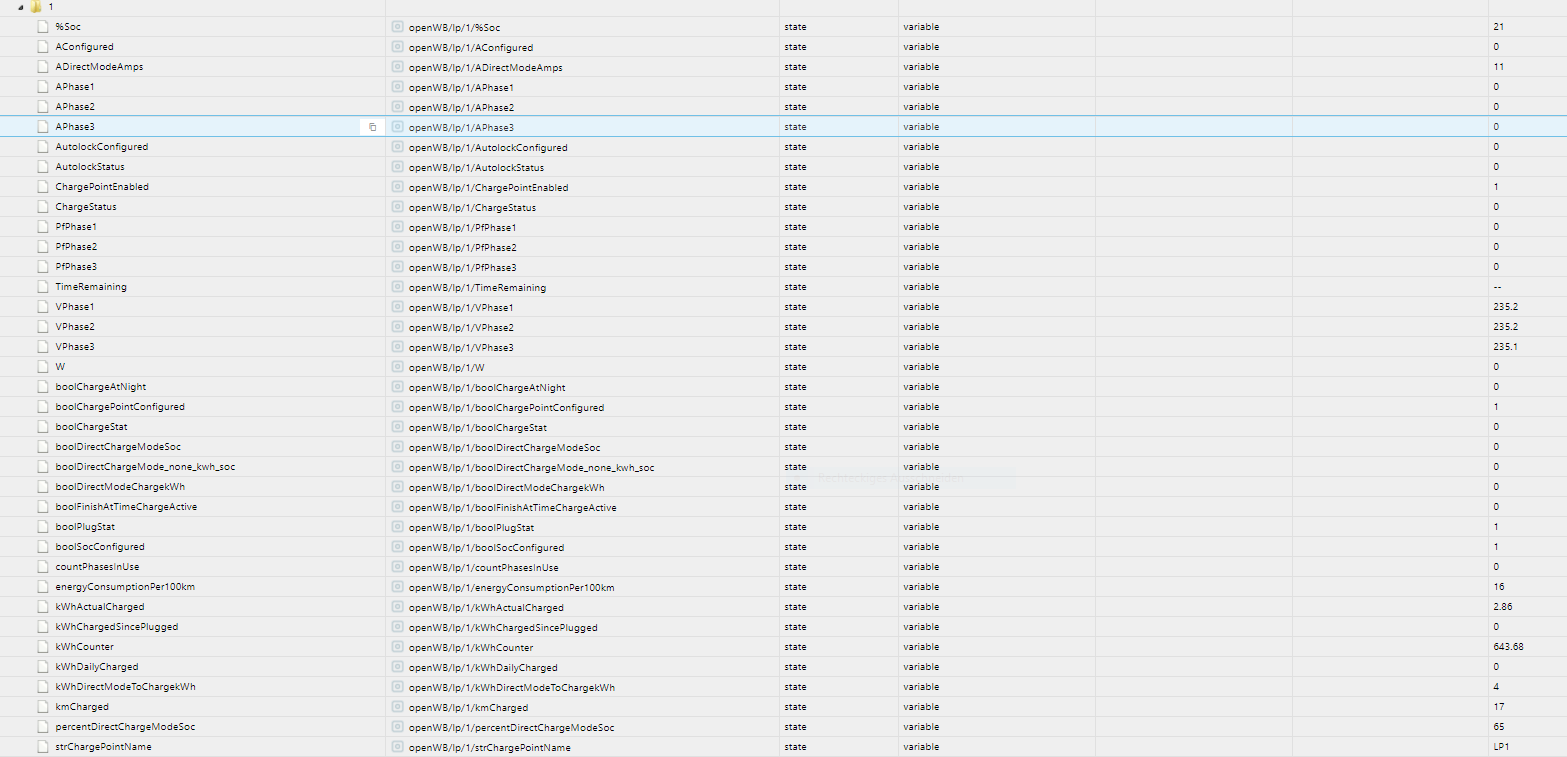Click the state icon before openWB/lp/1/AutolockConfigured
Image resolution: width=1567 pixels, height=757 pixels.
pyautogui.click(x=397, y=147)
